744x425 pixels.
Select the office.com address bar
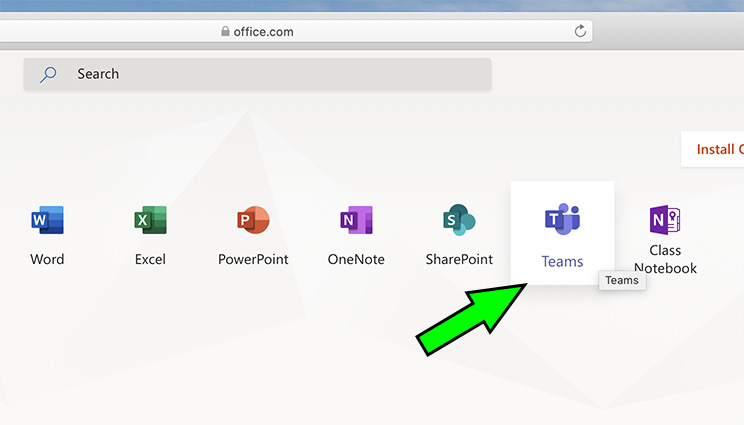[296, 31]
